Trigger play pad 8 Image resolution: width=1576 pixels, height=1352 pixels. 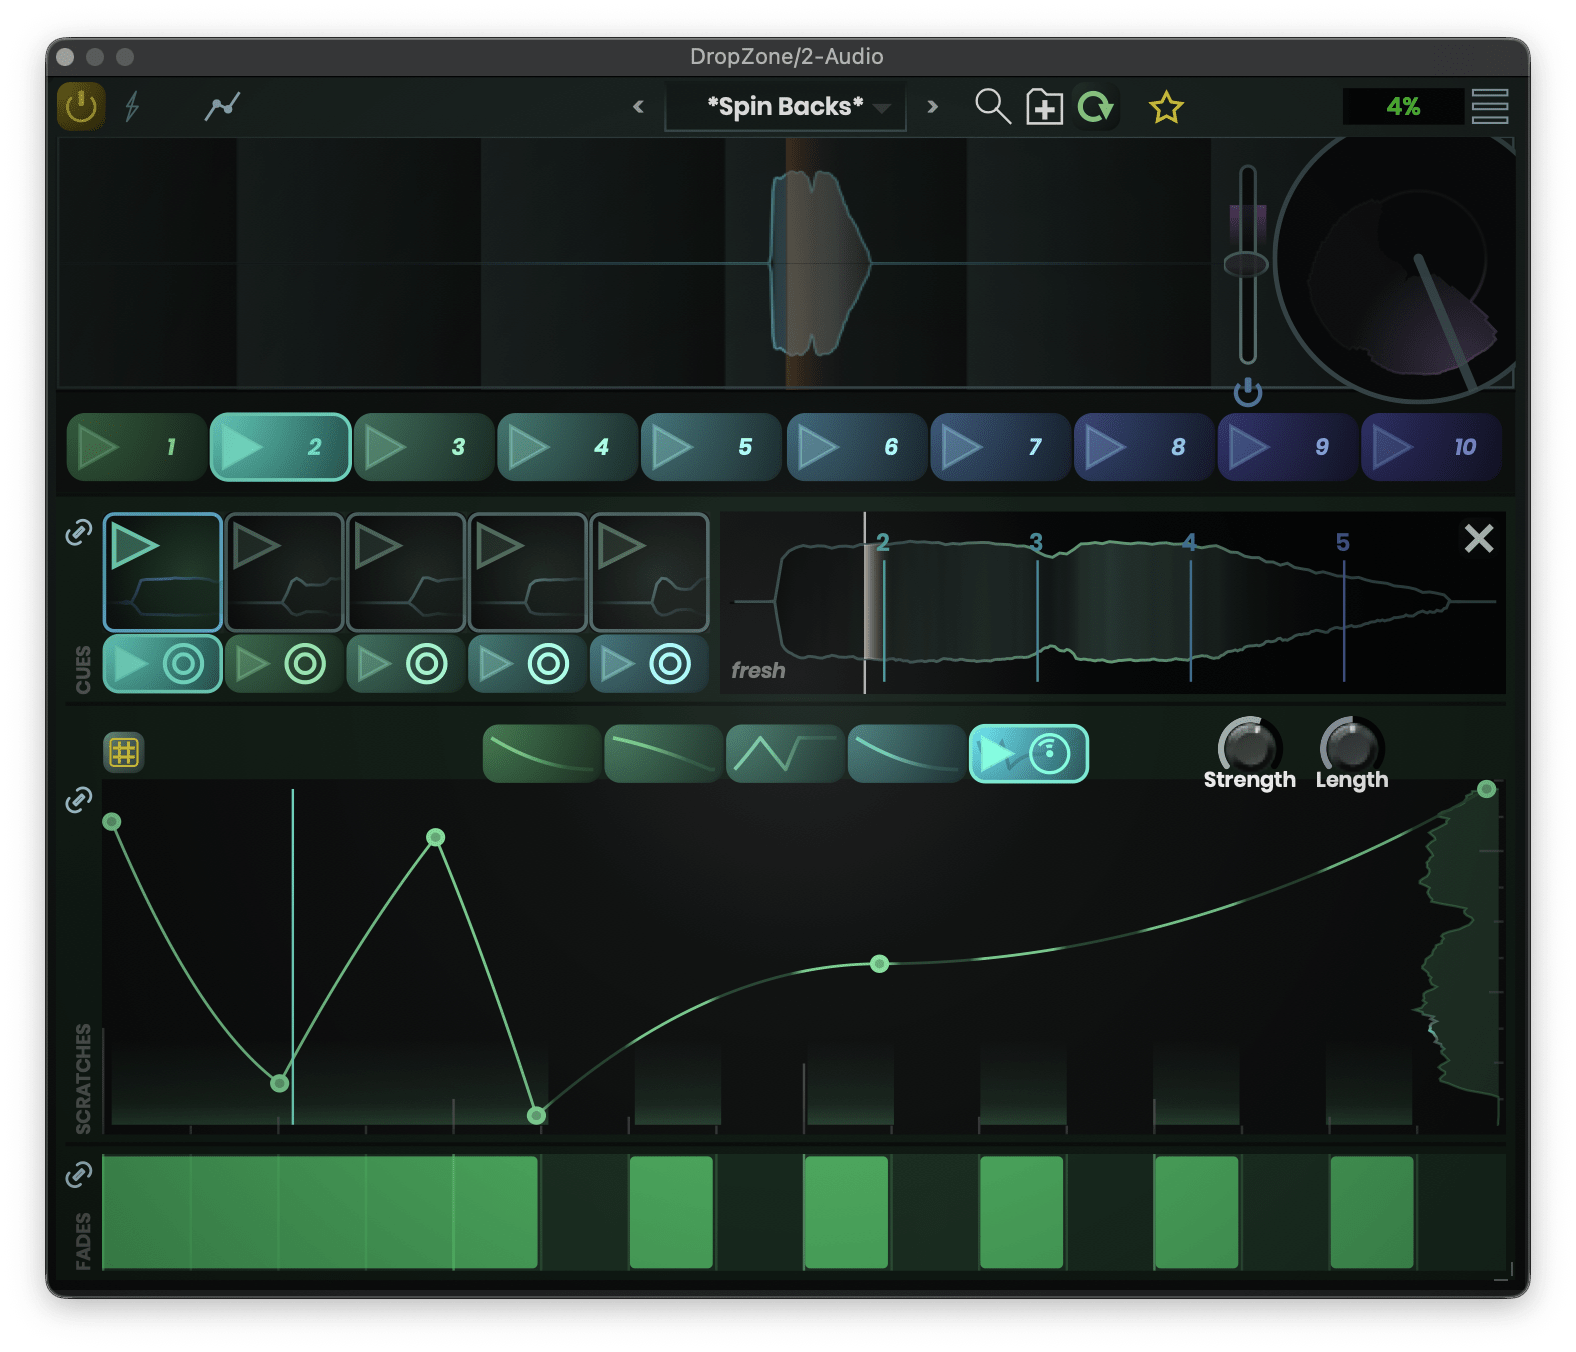[1144, 447]
